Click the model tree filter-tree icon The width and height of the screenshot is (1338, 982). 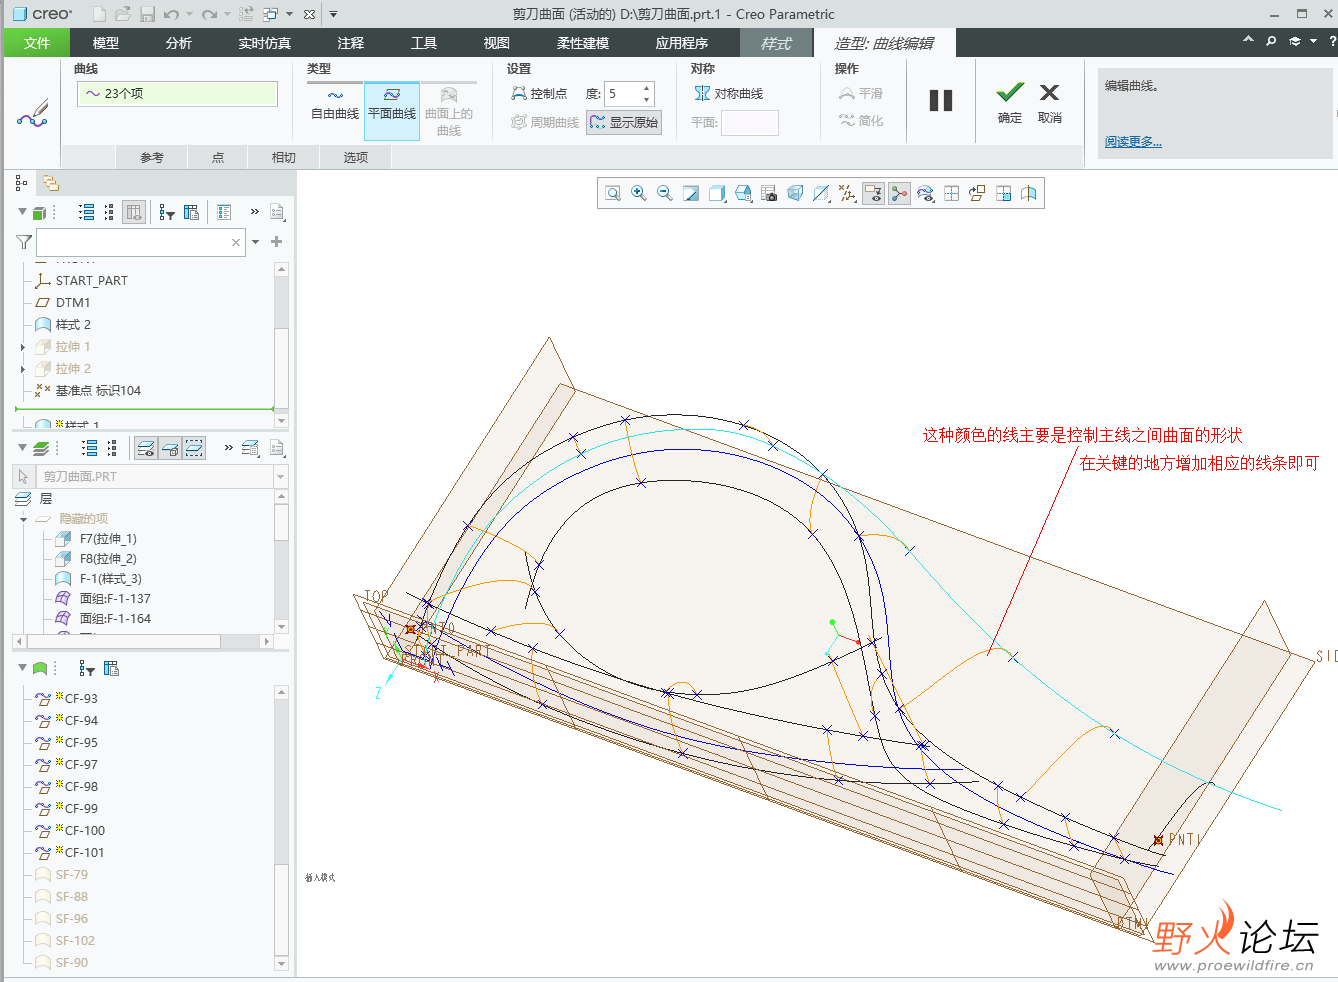[167, 212]
